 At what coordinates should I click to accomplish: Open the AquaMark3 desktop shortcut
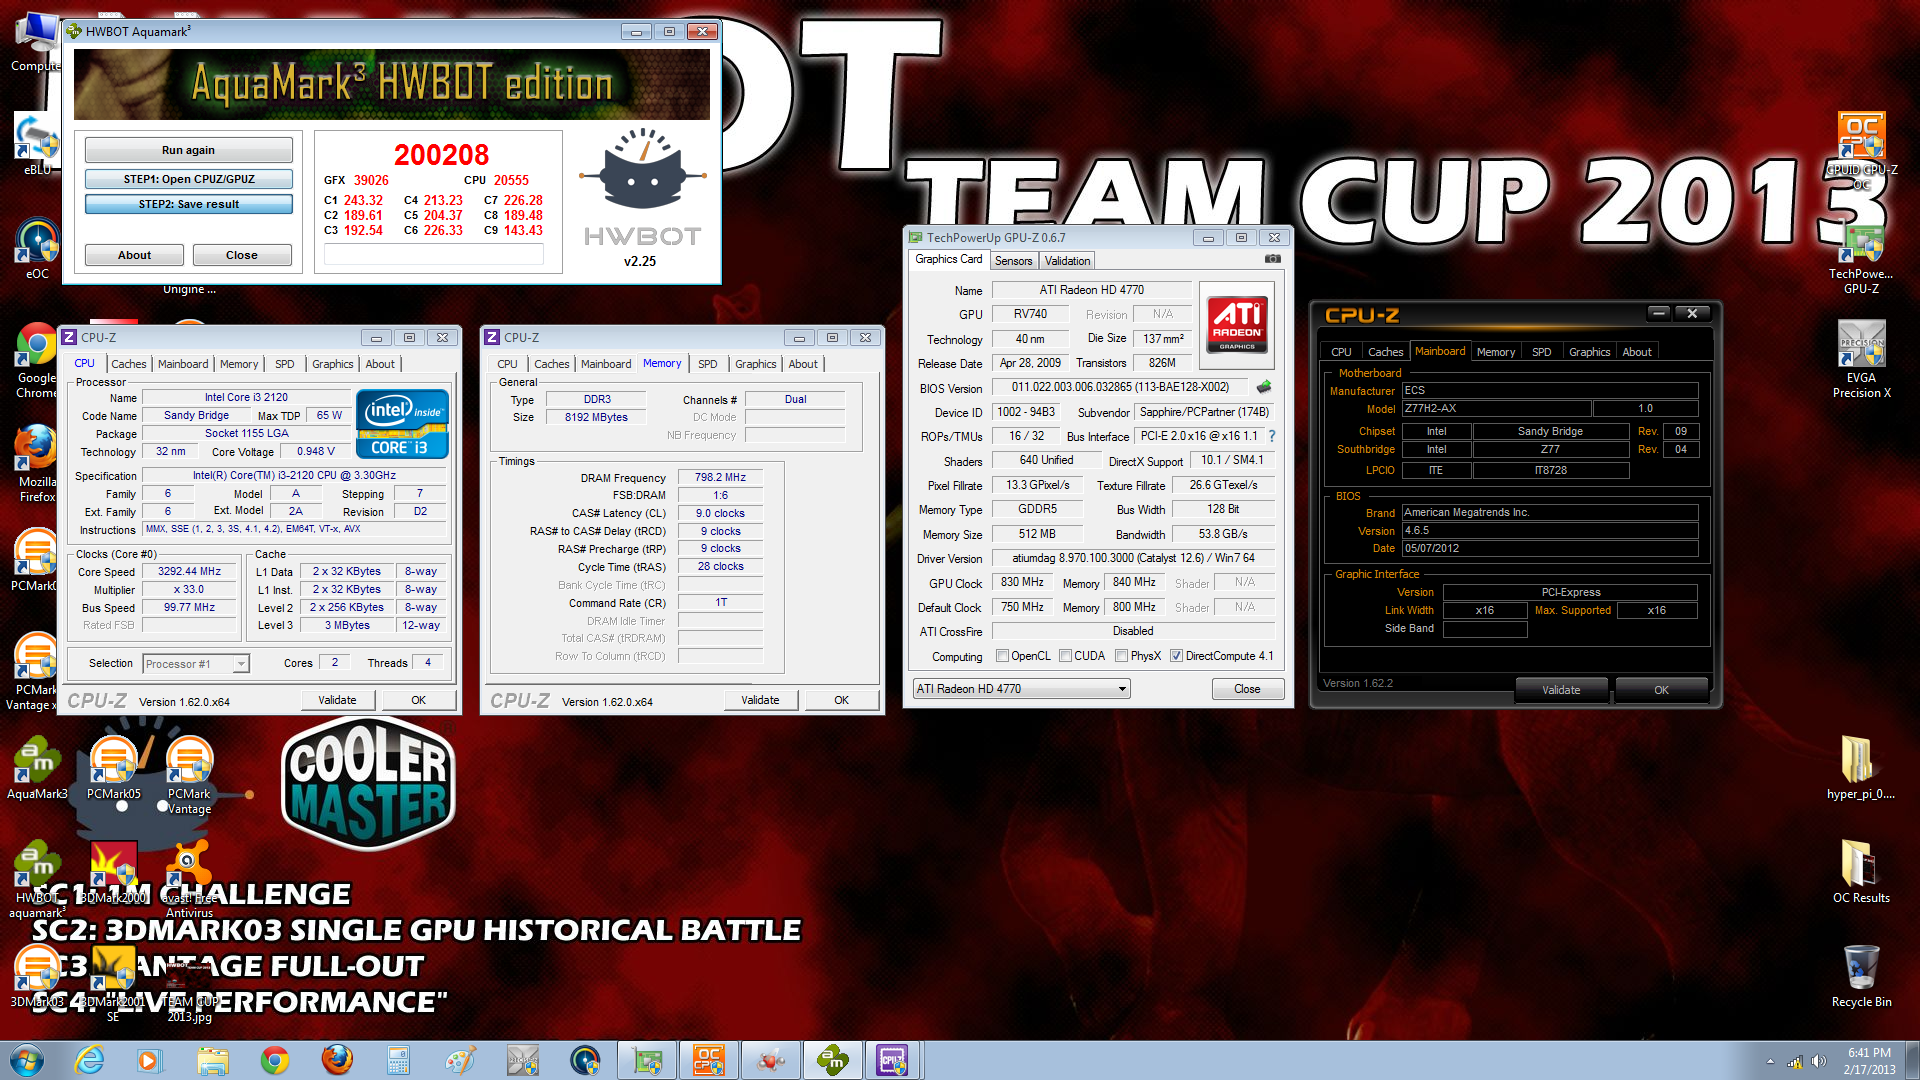[37, 770]
